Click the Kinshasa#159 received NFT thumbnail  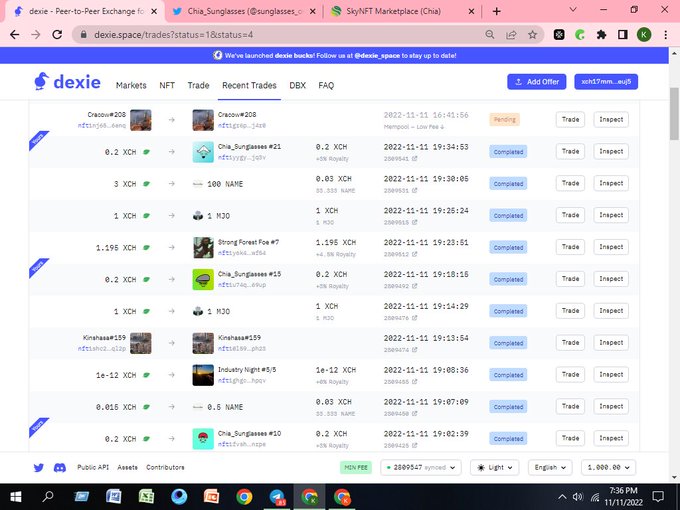(x=203, y=343)
